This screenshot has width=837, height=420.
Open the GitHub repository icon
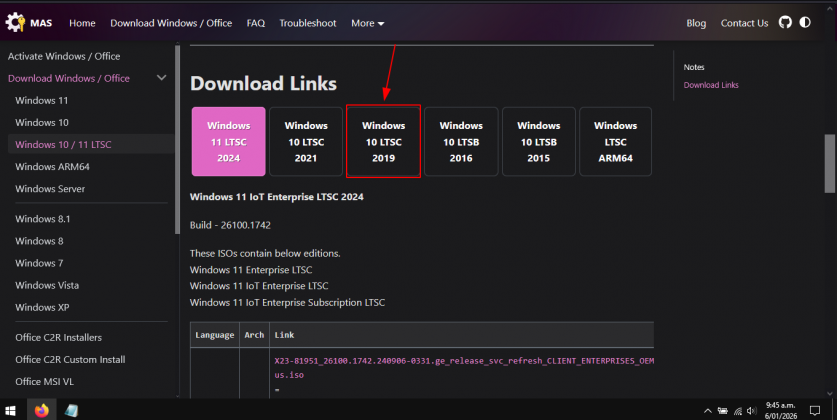(x=785, y=22)
